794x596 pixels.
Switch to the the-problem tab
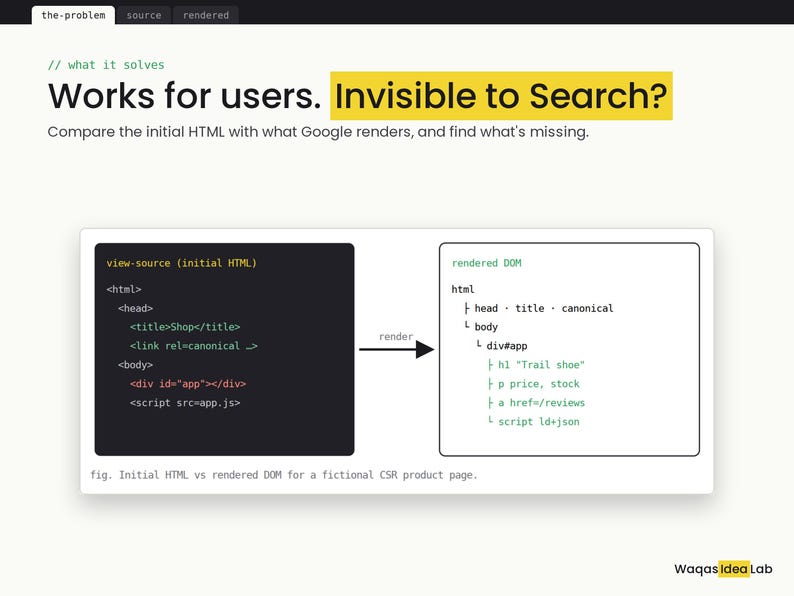73,15
